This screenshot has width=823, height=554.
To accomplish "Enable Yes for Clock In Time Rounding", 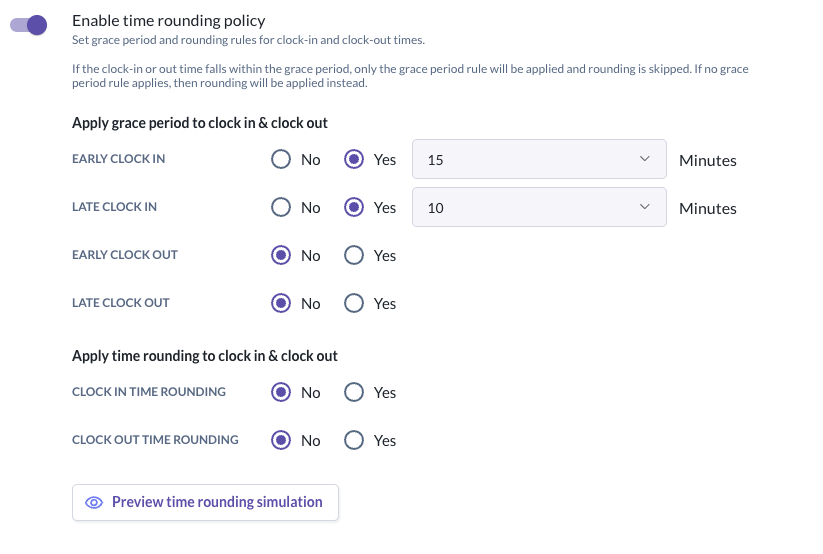I will pyautogui.click(x=354, y=393).
